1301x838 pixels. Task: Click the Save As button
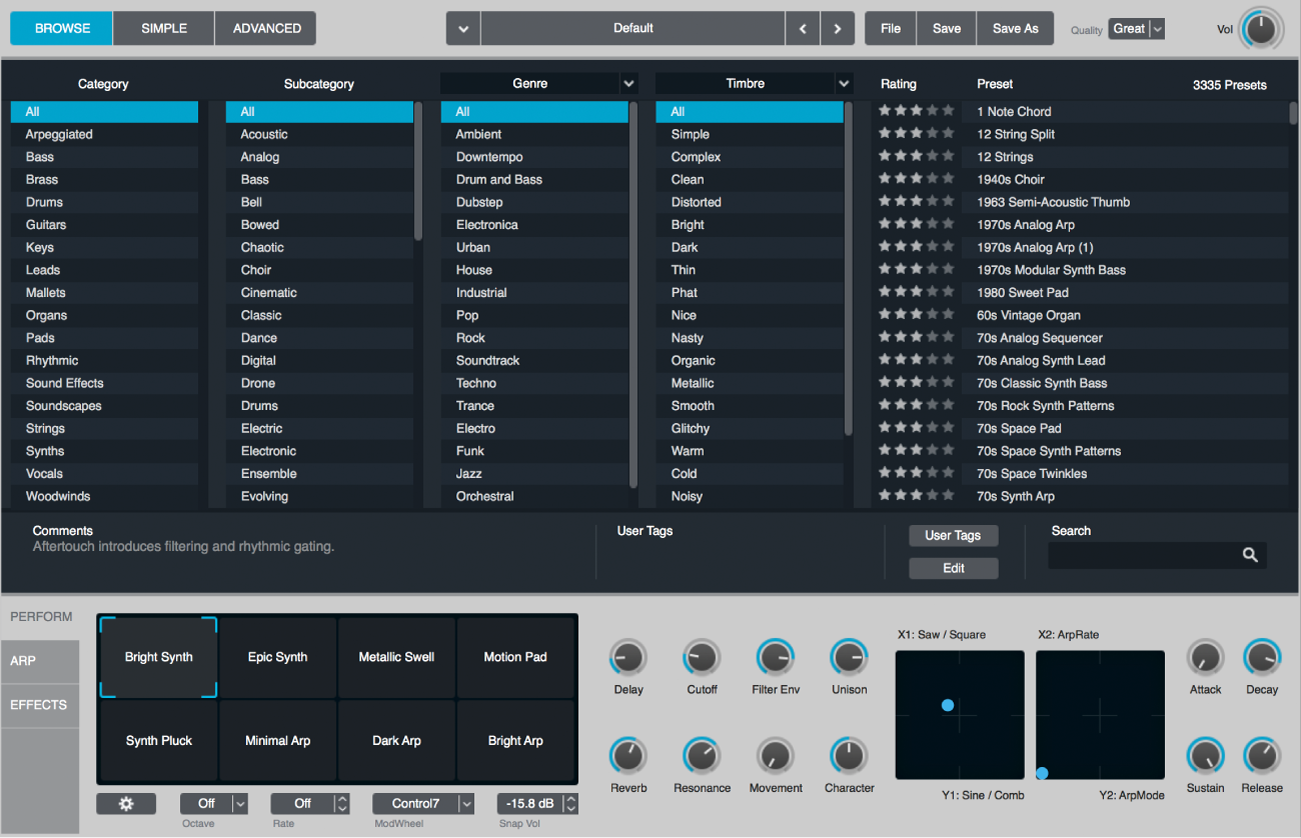pos(1015,29)
